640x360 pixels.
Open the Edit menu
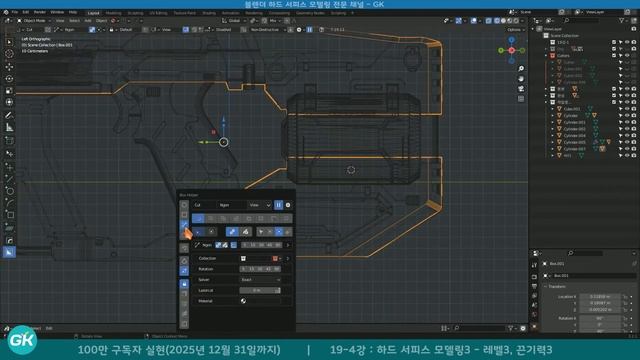click(26, 12)
